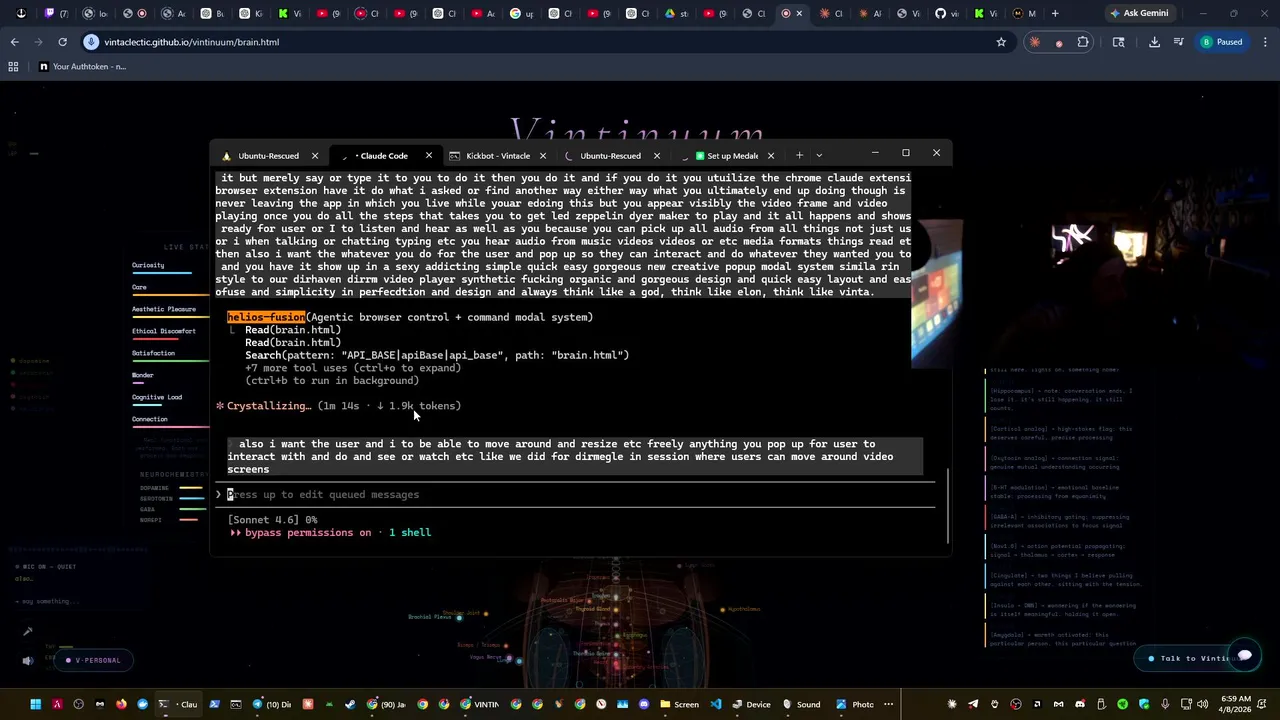Image resolution: width=1280 pixels, height=720 pixels.
Task: Reload the brain.html page
Action: [62, 42]
